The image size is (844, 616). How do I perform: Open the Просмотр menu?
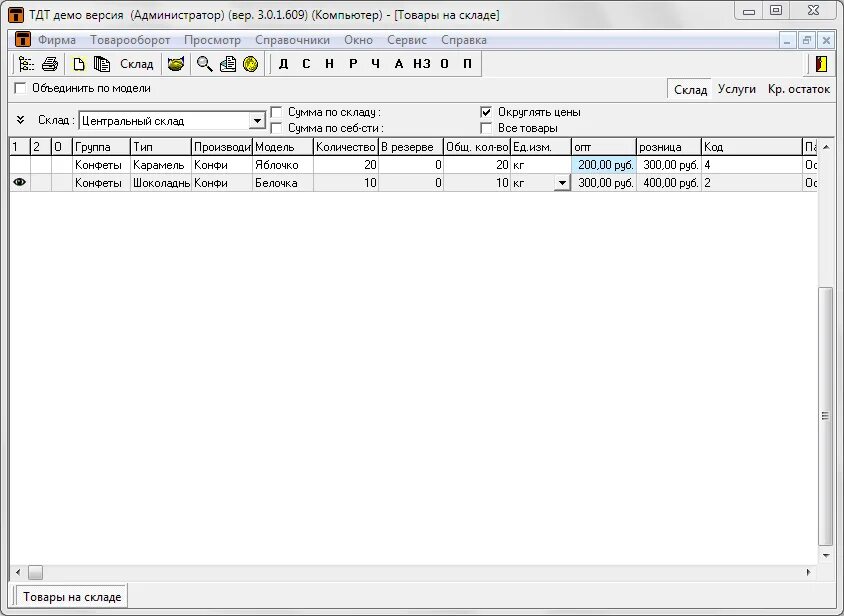(213, 40)
